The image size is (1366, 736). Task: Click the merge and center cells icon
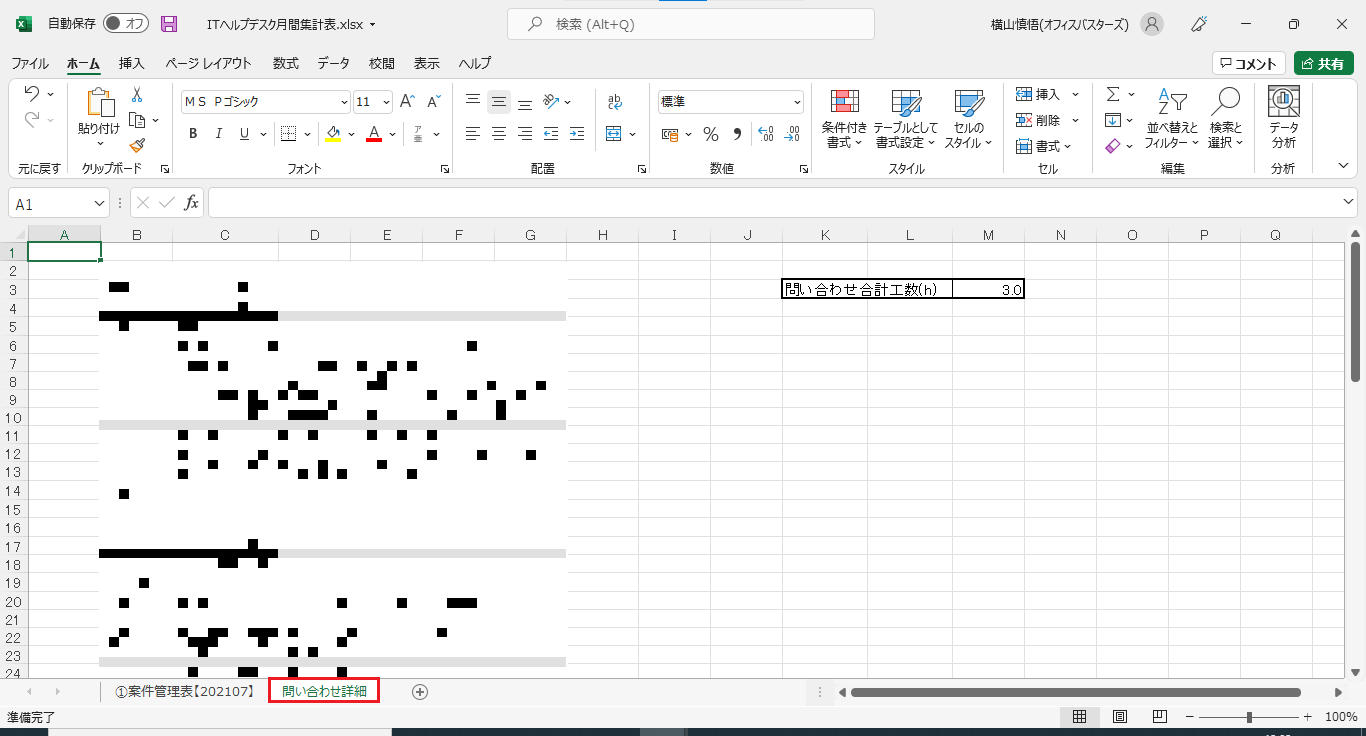click(614, 134)
